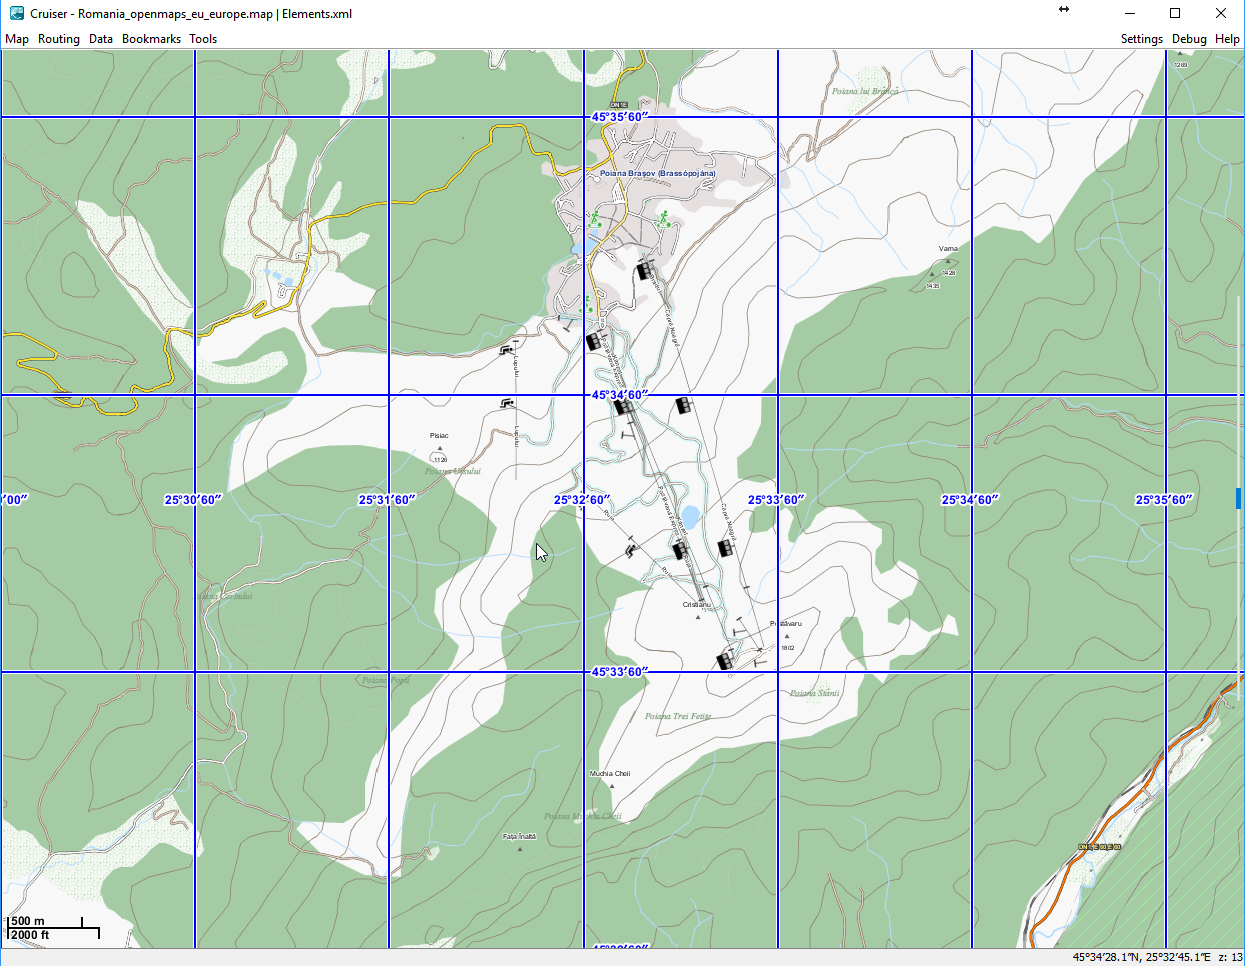The height and width of the screenshot is (966, 1245).
Task: Click the Cruiser app icon in title bar
Action: 16,13
